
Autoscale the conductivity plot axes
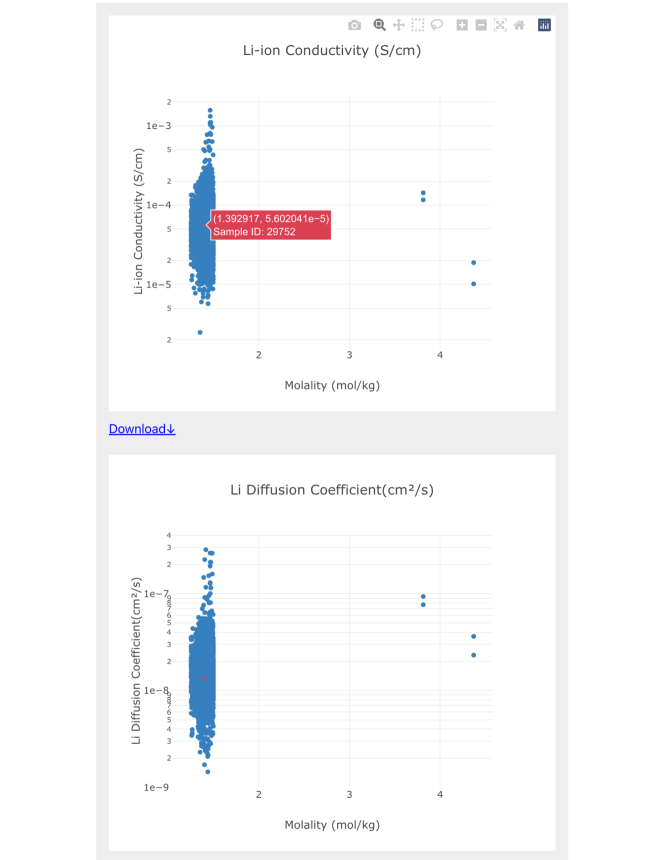[x=500, y=25]
